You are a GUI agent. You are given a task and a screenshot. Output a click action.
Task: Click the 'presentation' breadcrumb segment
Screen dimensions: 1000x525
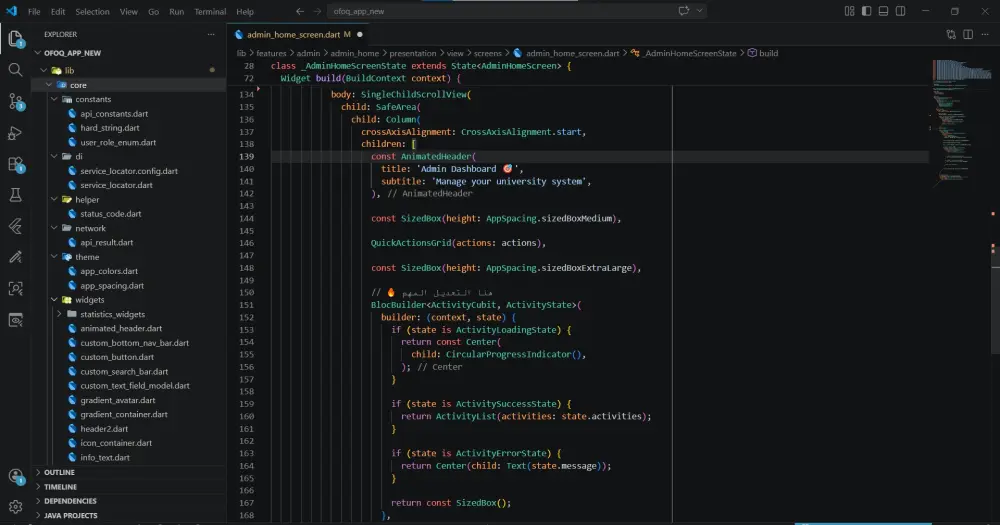click(x=413, y=54)
